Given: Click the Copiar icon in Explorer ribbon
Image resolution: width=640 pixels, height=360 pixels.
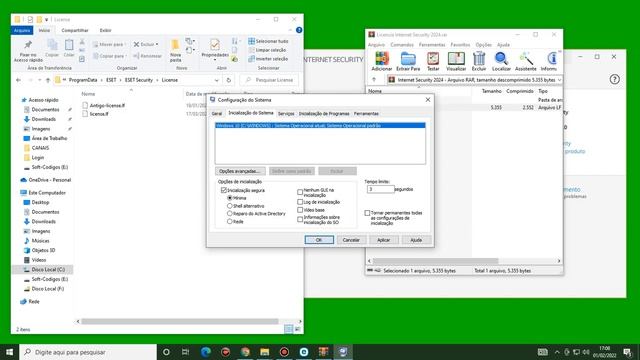Looking at the screenshot, I should tap(52, 44).
